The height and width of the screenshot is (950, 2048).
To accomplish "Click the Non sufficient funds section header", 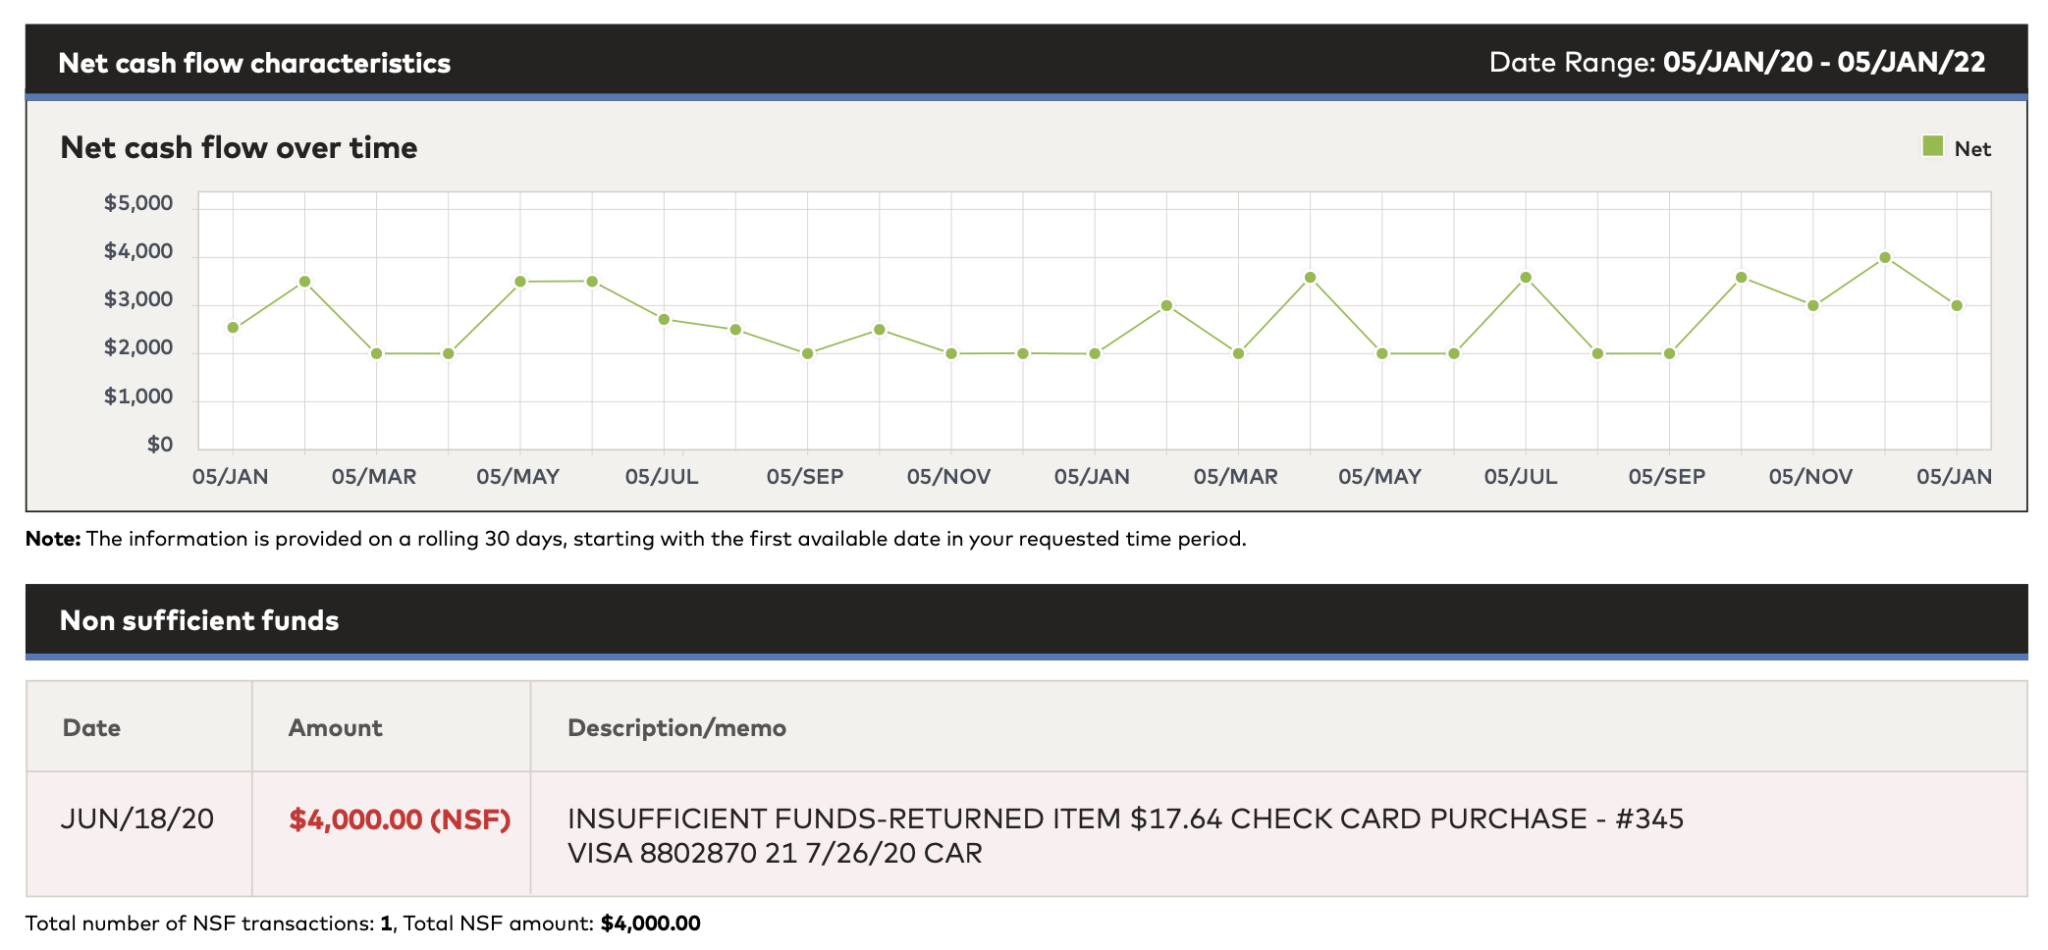I will pyautogui.click(x=200, y=621).
